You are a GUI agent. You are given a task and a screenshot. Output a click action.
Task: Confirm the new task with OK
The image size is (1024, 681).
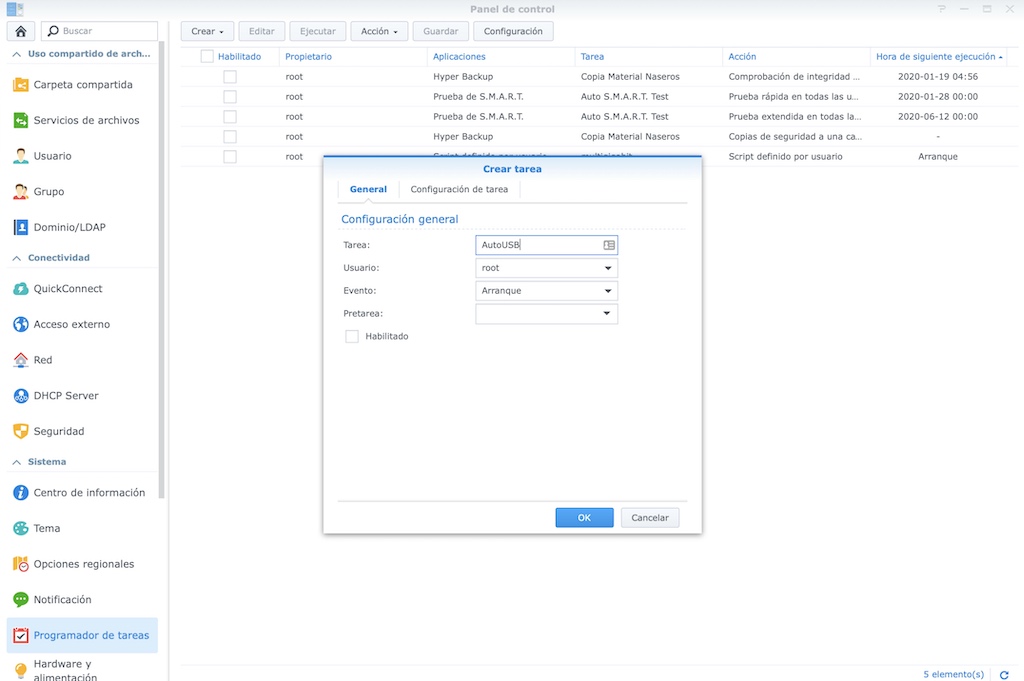pos(584,517)
